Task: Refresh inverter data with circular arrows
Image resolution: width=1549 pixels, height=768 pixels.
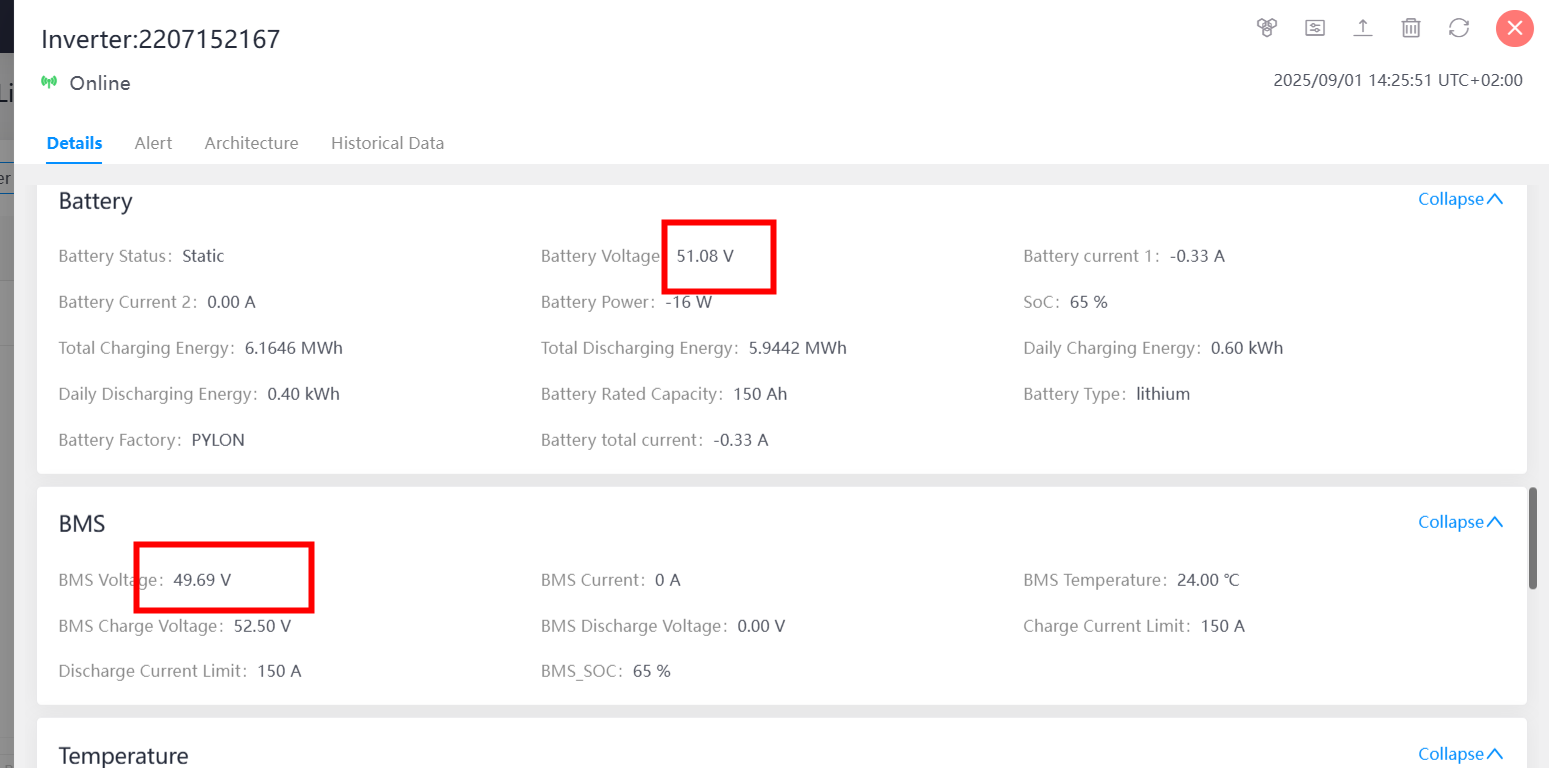Action: (1459, 28)
